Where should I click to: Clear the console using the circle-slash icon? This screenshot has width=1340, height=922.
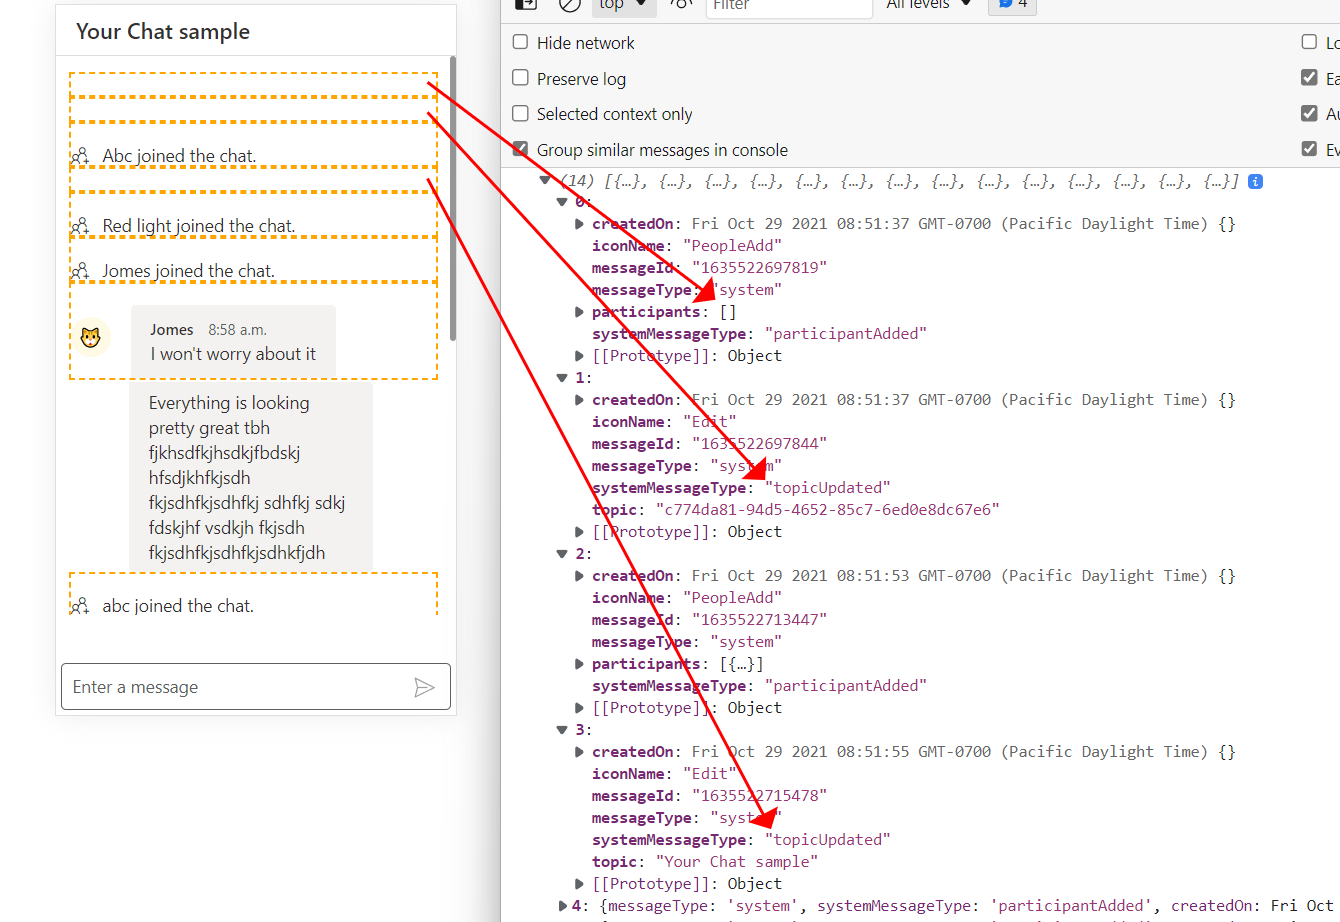tap(569, 6)
